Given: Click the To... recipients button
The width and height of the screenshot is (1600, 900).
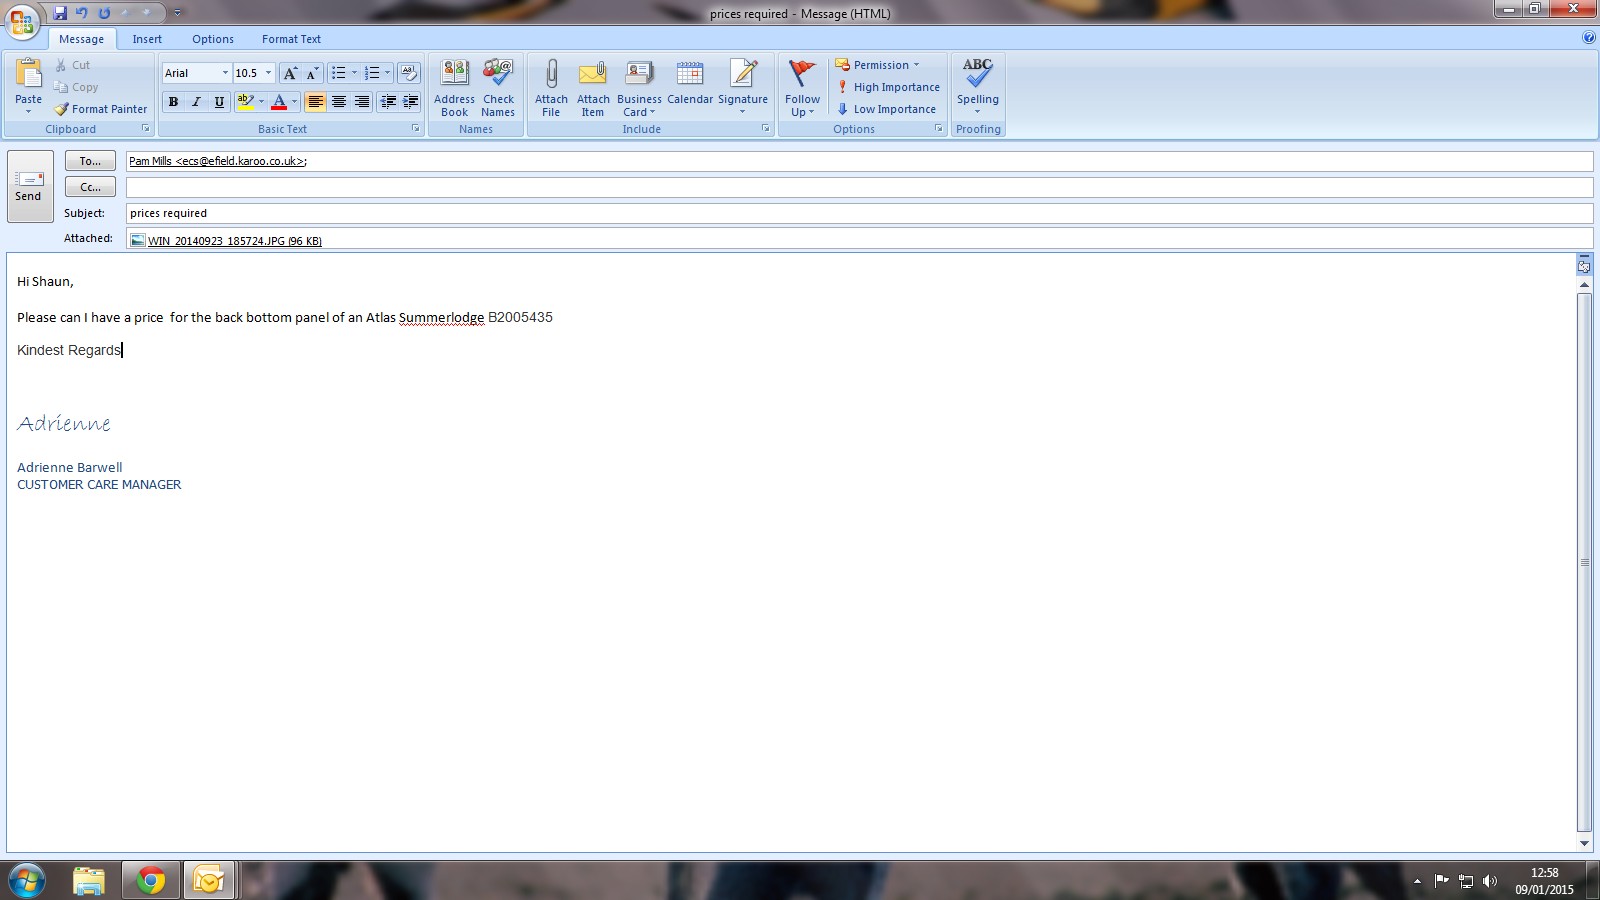Looking at the screenshot, I should point(90,161).
